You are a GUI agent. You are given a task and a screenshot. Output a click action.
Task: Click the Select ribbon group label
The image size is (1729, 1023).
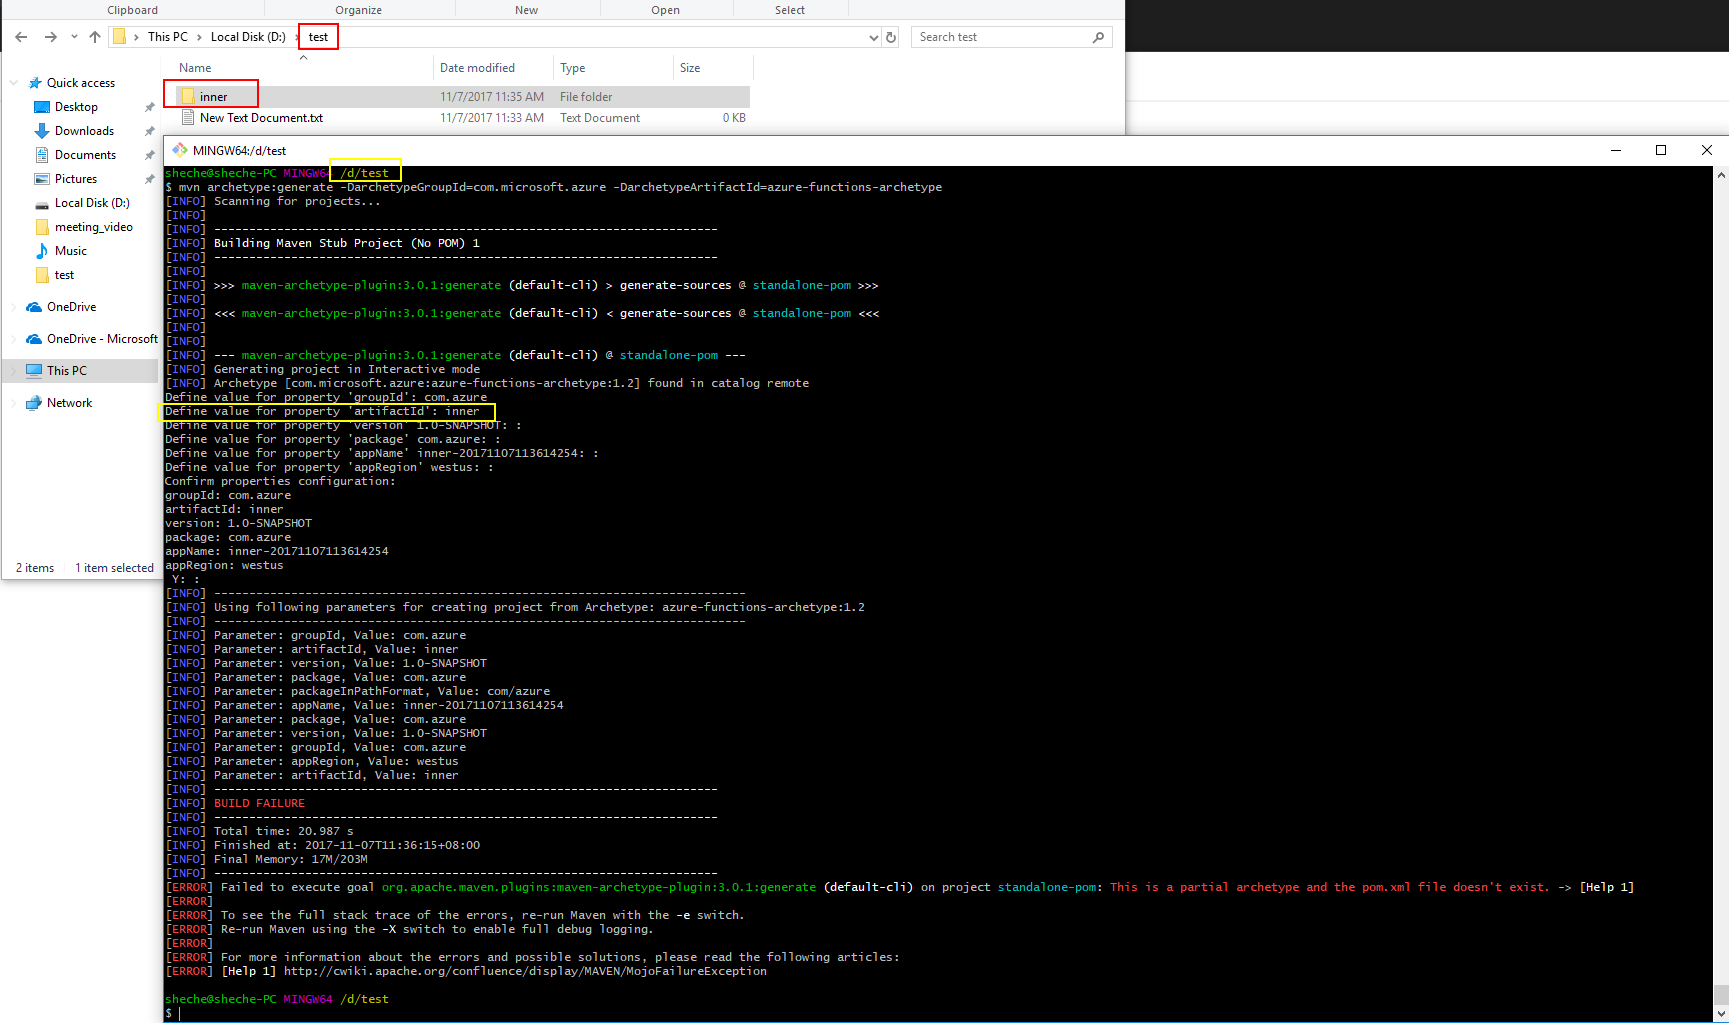click(789, 10)
